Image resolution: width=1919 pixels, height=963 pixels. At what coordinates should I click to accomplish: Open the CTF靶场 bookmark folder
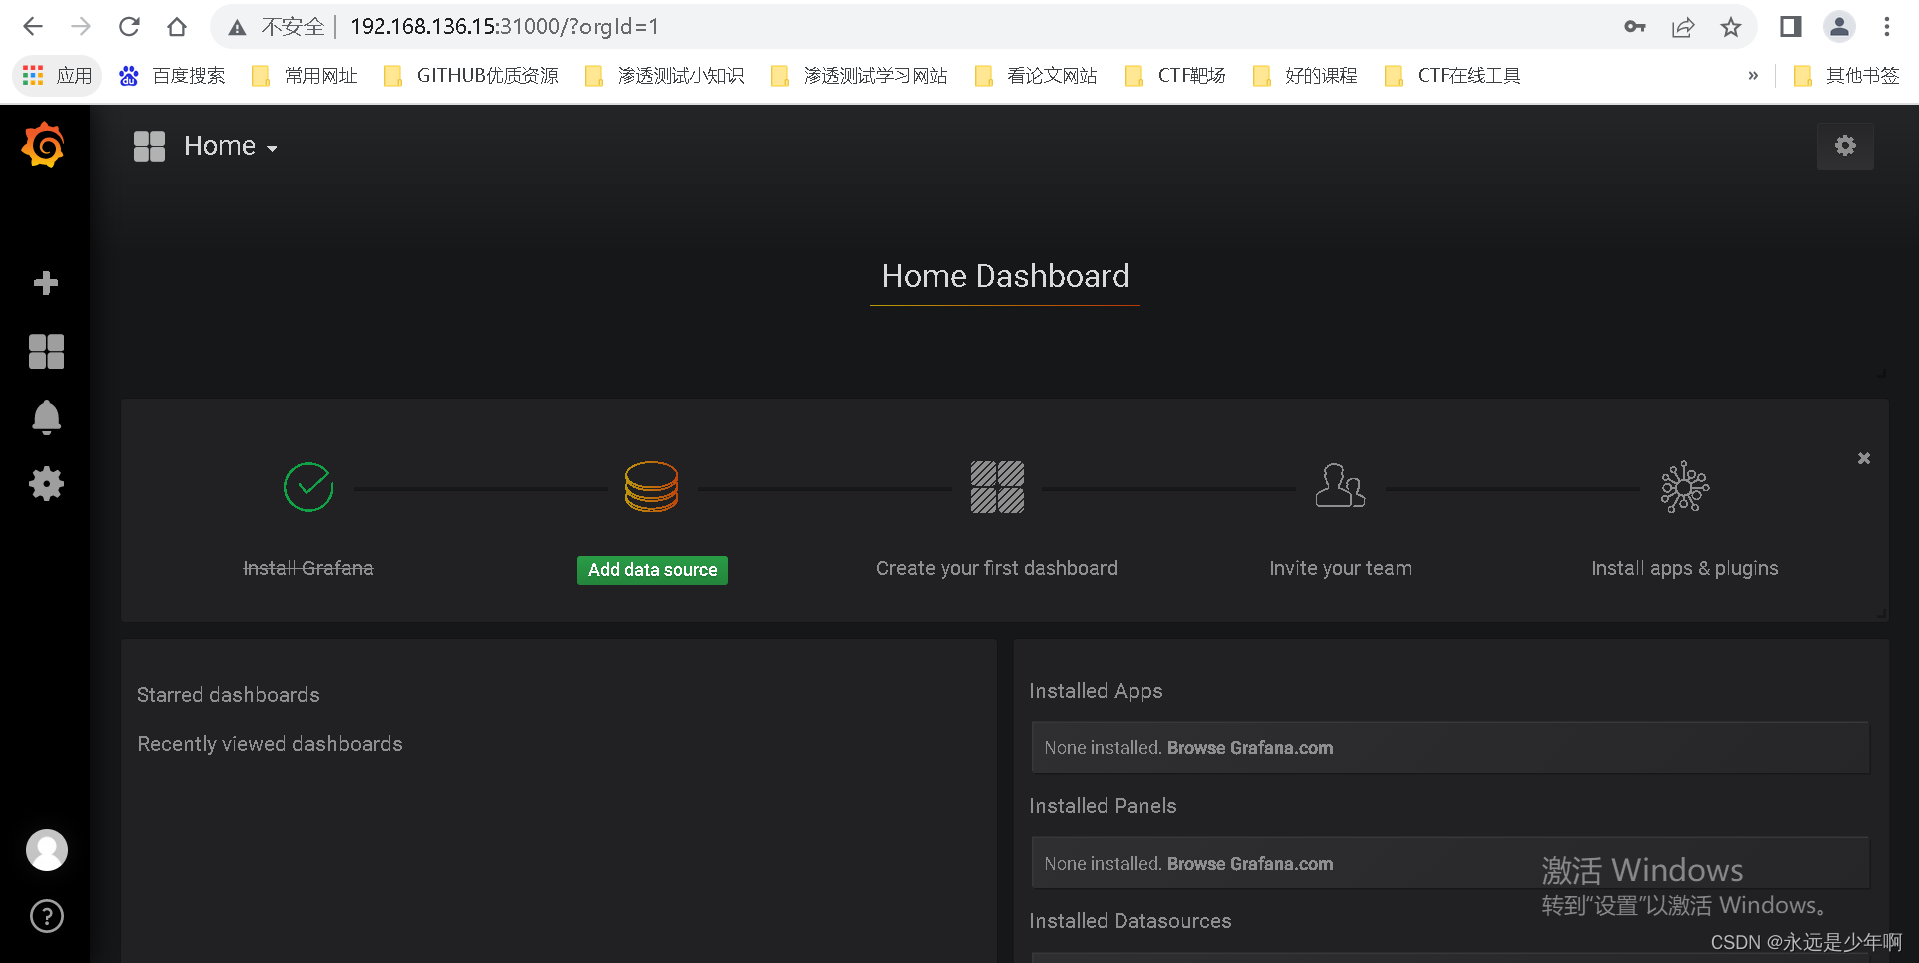[1176, 76]
